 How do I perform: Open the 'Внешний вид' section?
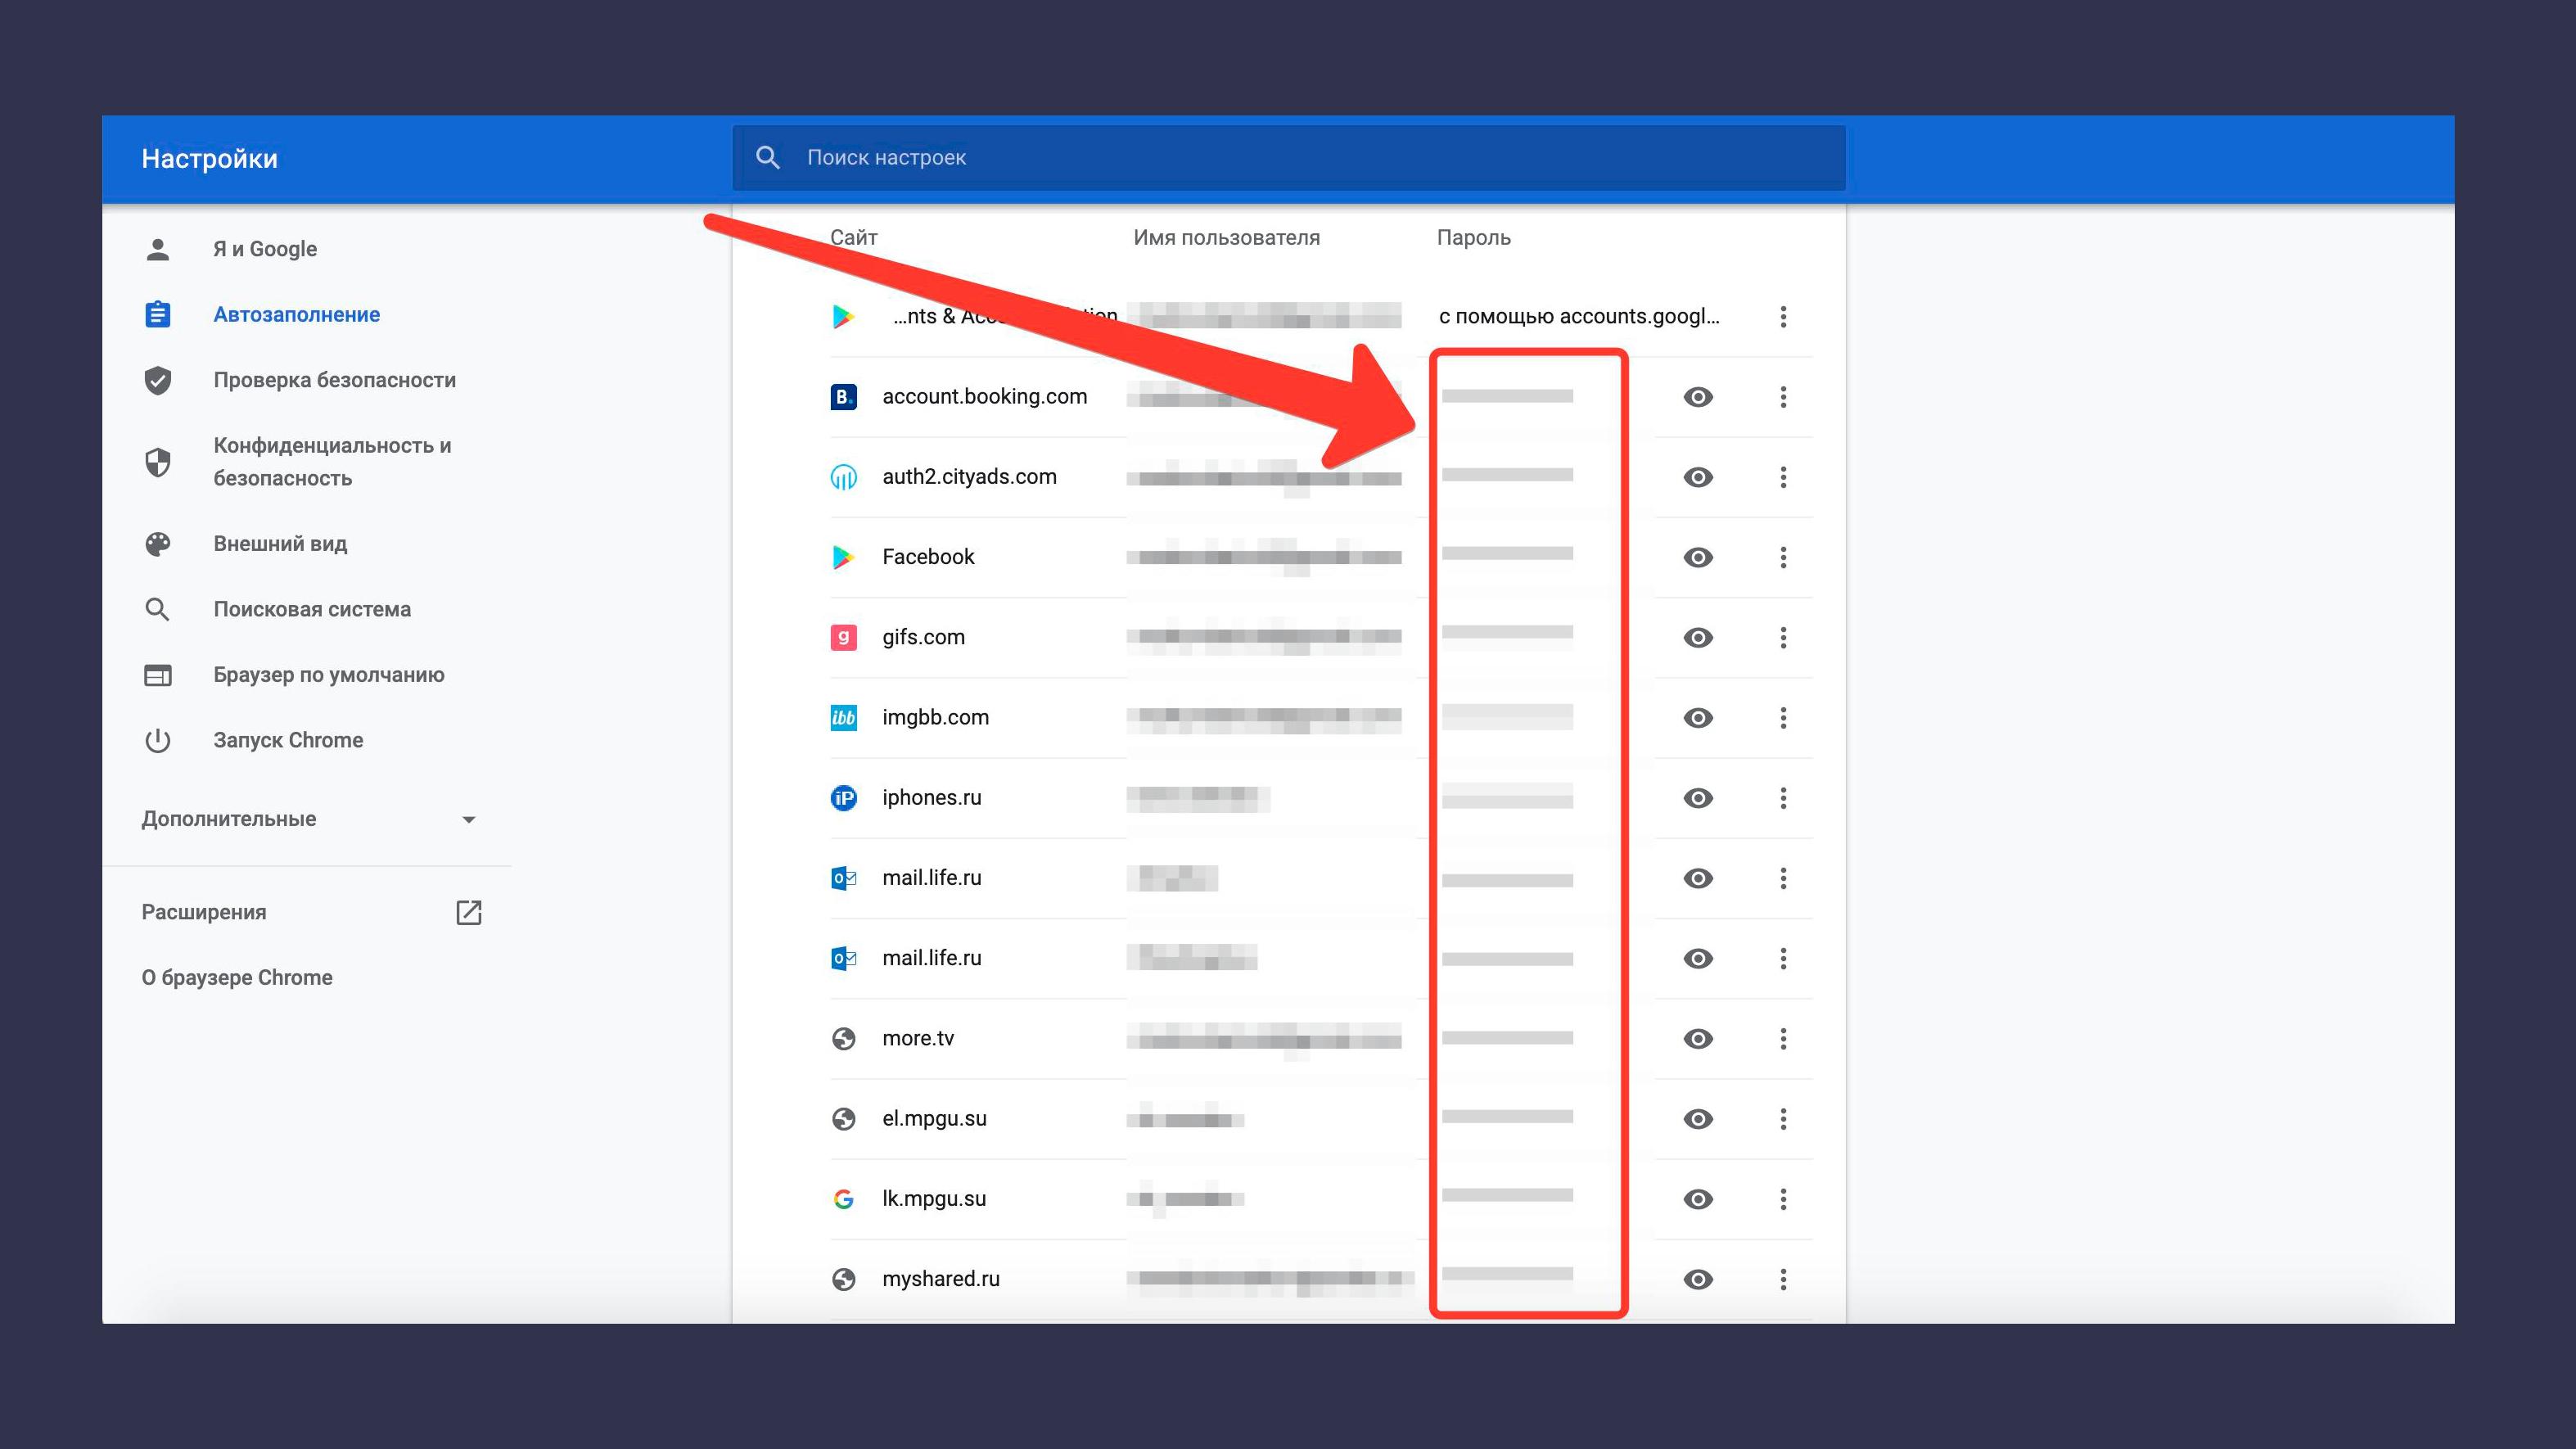(x=280, y=544)
